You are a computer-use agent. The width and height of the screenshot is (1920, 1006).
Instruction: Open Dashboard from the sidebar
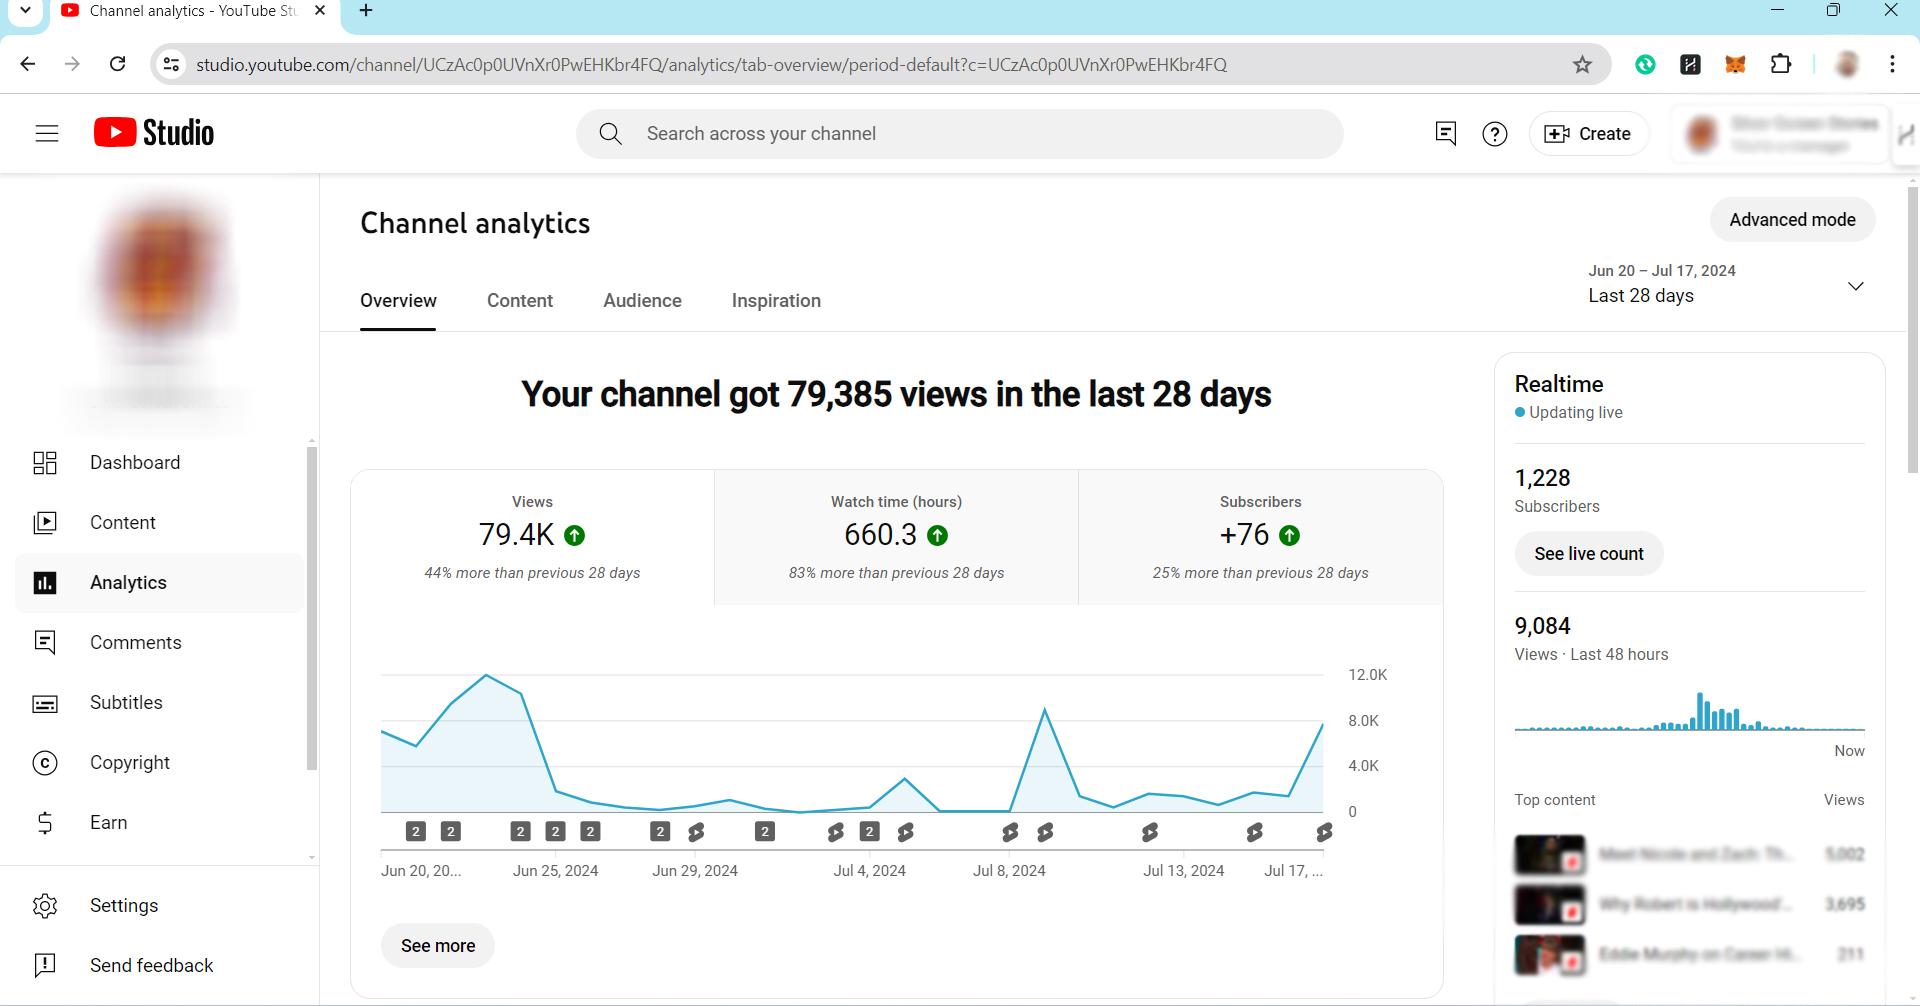135,463
